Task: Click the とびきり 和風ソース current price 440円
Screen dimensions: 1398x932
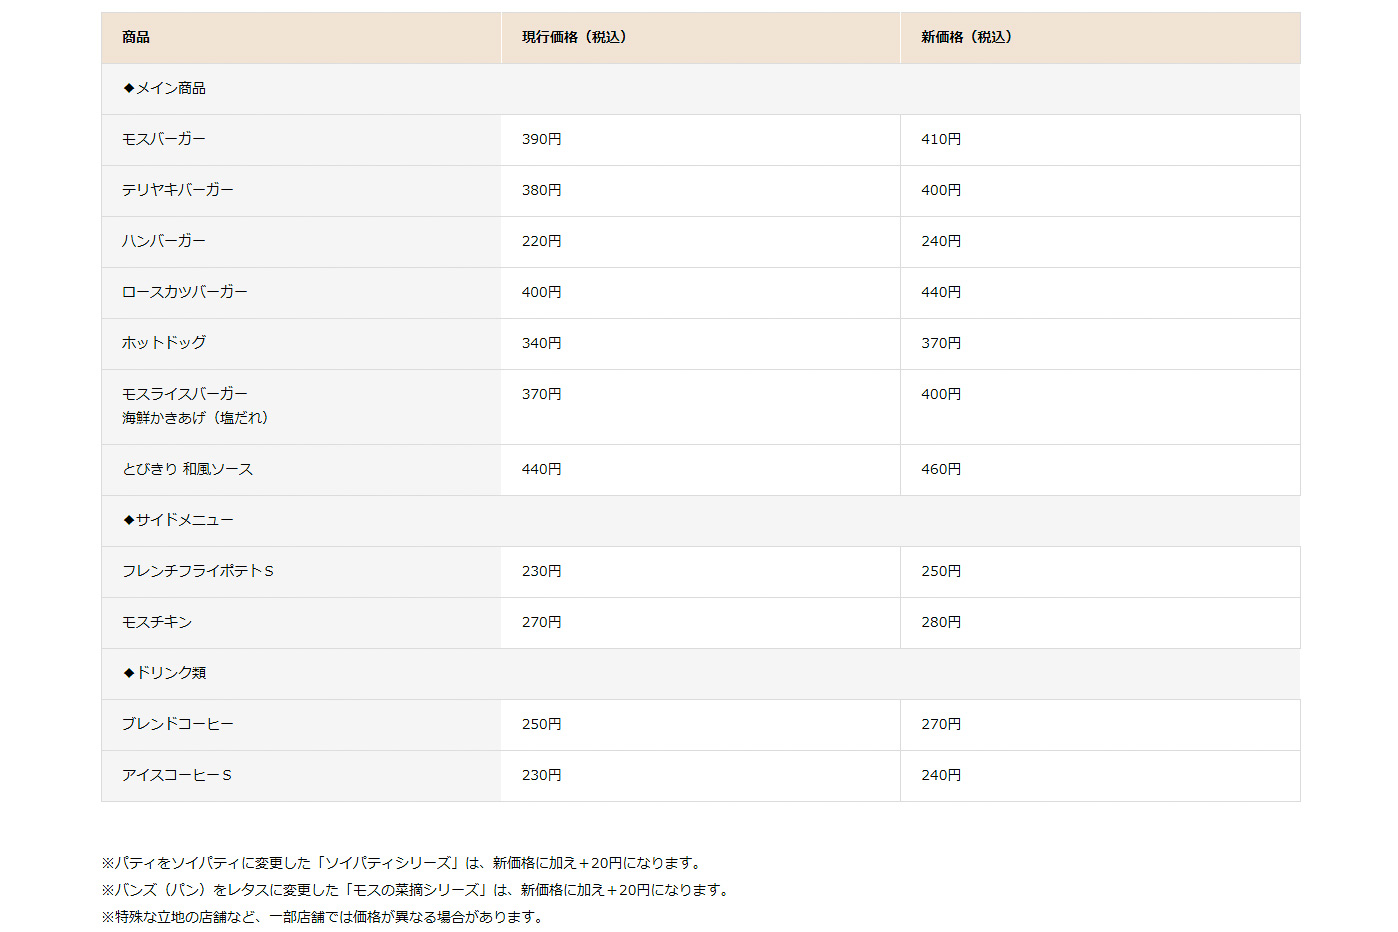Action: point(541,469)
